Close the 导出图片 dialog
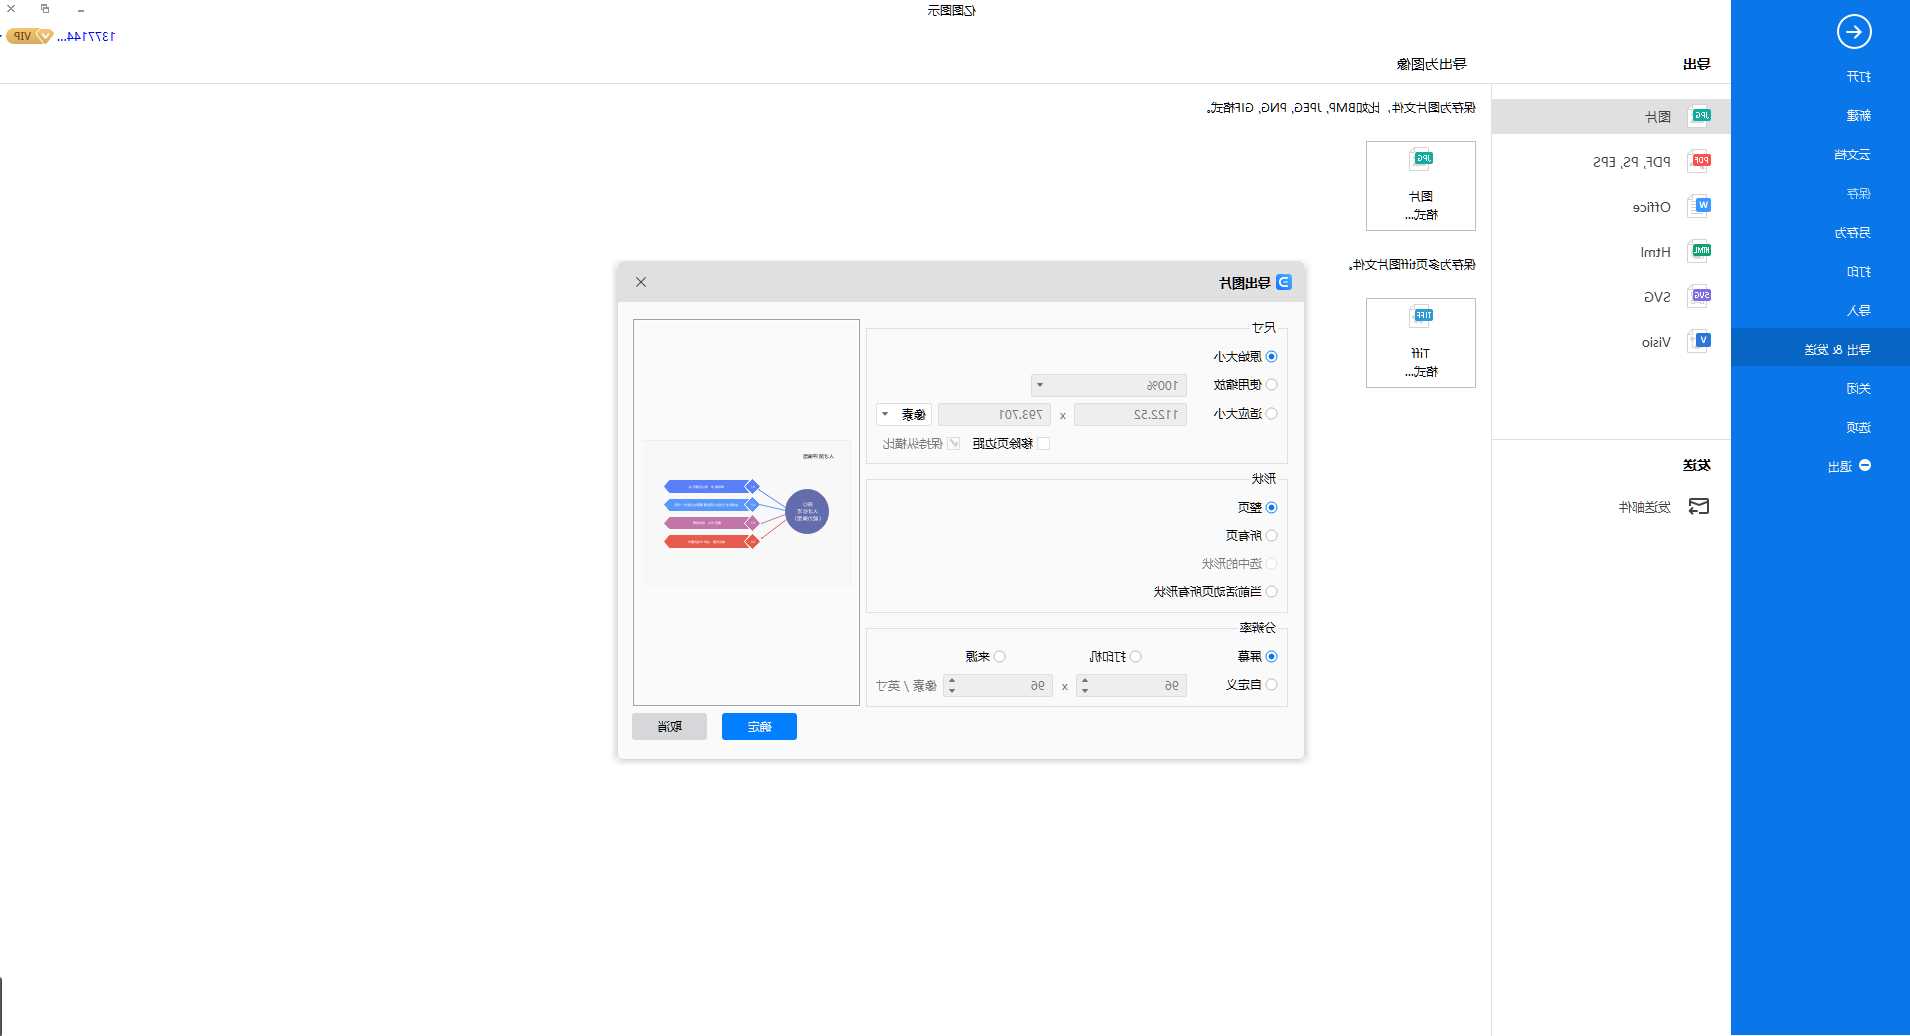Image resolution: width=1910 pixels, height=1036 pixels. tap(641, 282)
